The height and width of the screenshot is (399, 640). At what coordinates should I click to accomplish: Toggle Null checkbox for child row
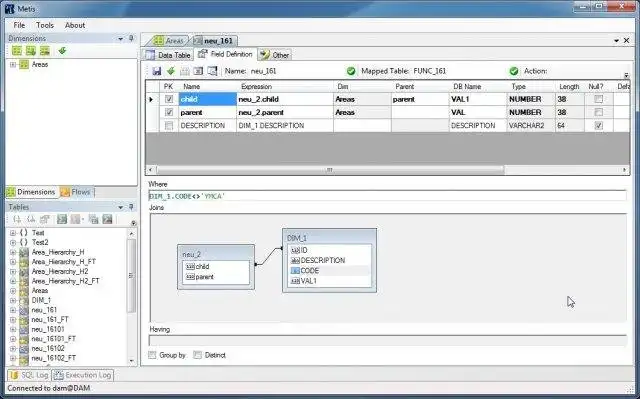coord(598,99)
